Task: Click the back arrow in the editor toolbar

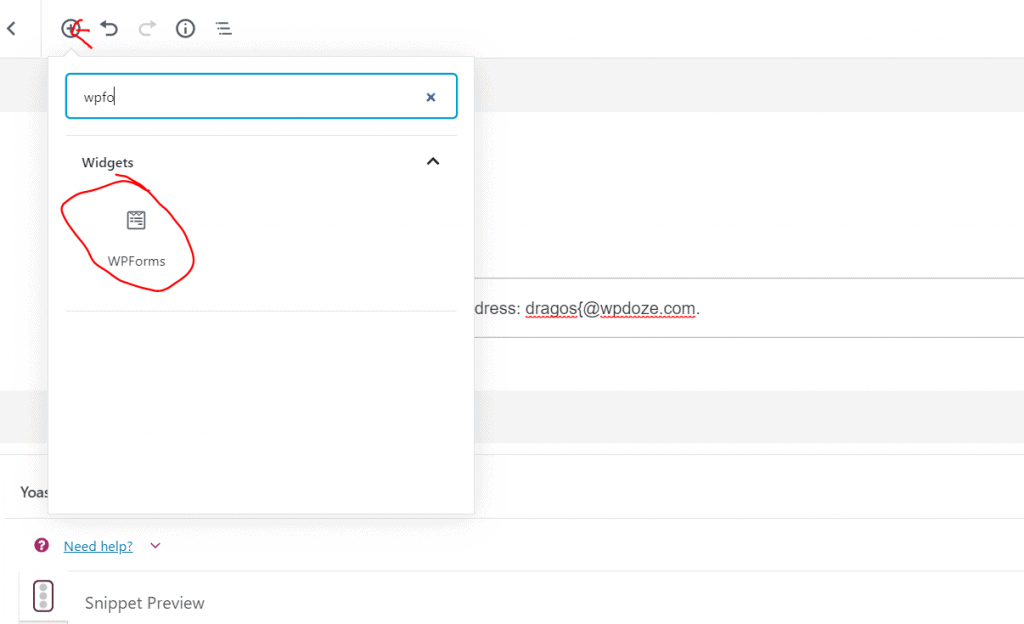Action: (11, 29)
